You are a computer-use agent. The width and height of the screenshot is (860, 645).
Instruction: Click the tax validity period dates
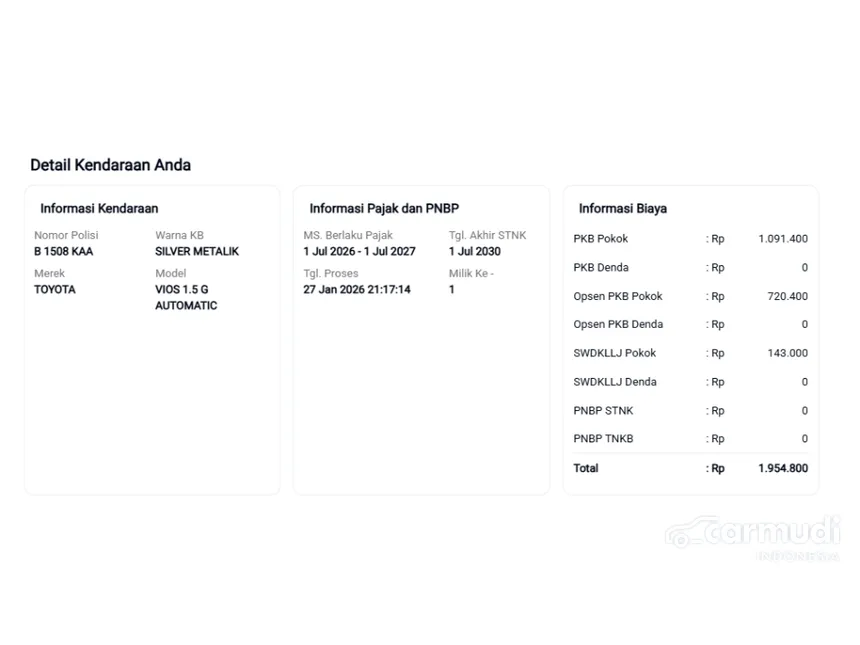coord(359,252)
